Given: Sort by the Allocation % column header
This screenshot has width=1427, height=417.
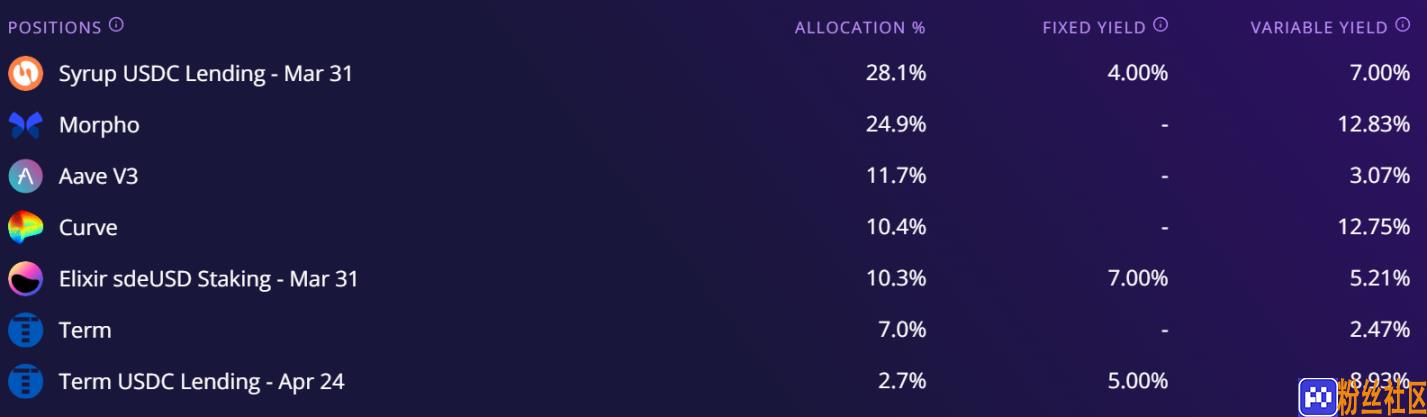Looking at the screenshot, I should 860,28.
